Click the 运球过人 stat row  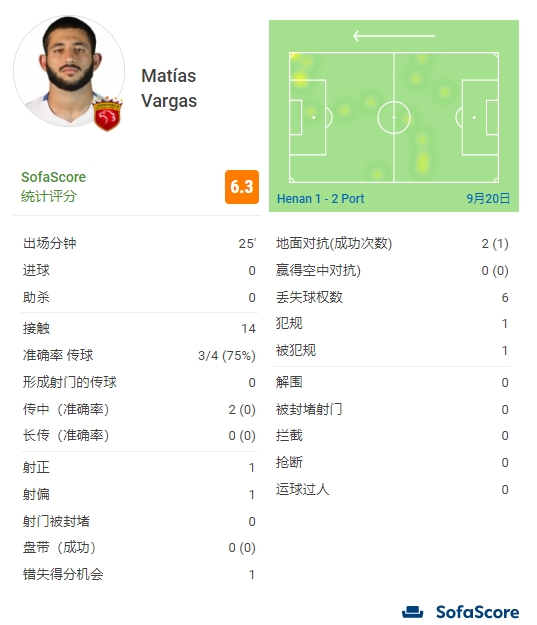pos(392,489)
